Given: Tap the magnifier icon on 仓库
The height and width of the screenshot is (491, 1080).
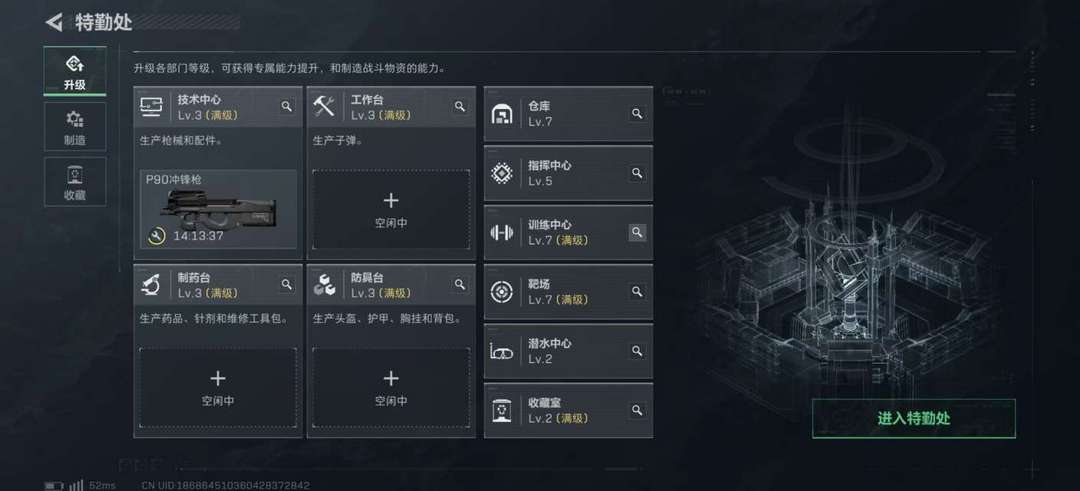Looking at the screenshot, I should tap(637, 114).
